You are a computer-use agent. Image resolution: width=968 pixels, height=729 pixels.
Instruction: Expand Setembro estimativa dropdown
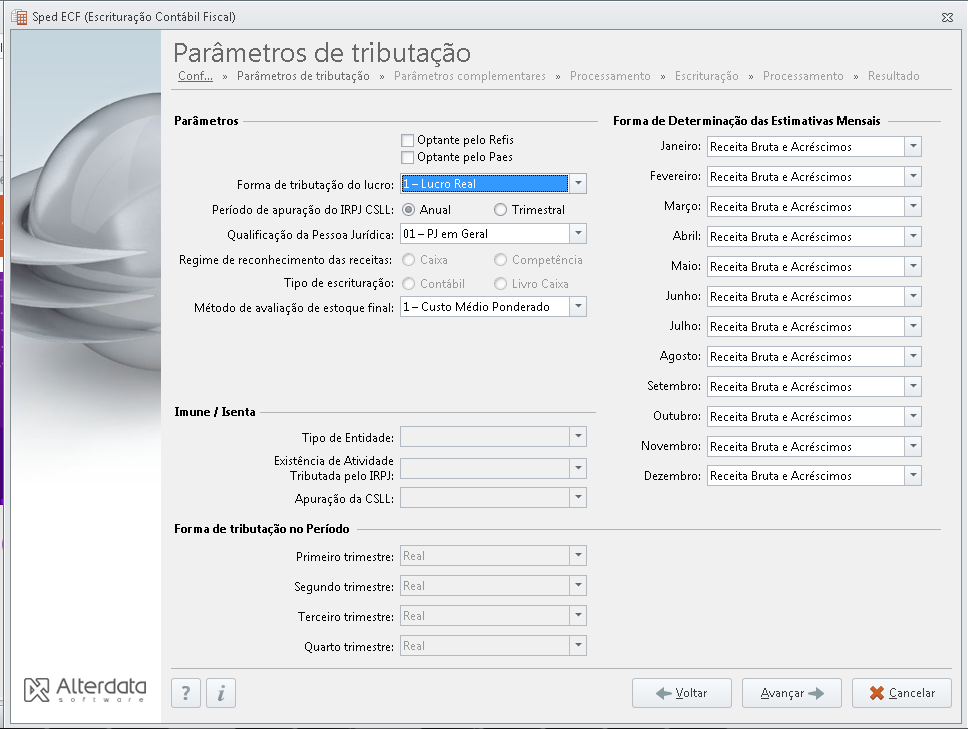tap(913, 386)
